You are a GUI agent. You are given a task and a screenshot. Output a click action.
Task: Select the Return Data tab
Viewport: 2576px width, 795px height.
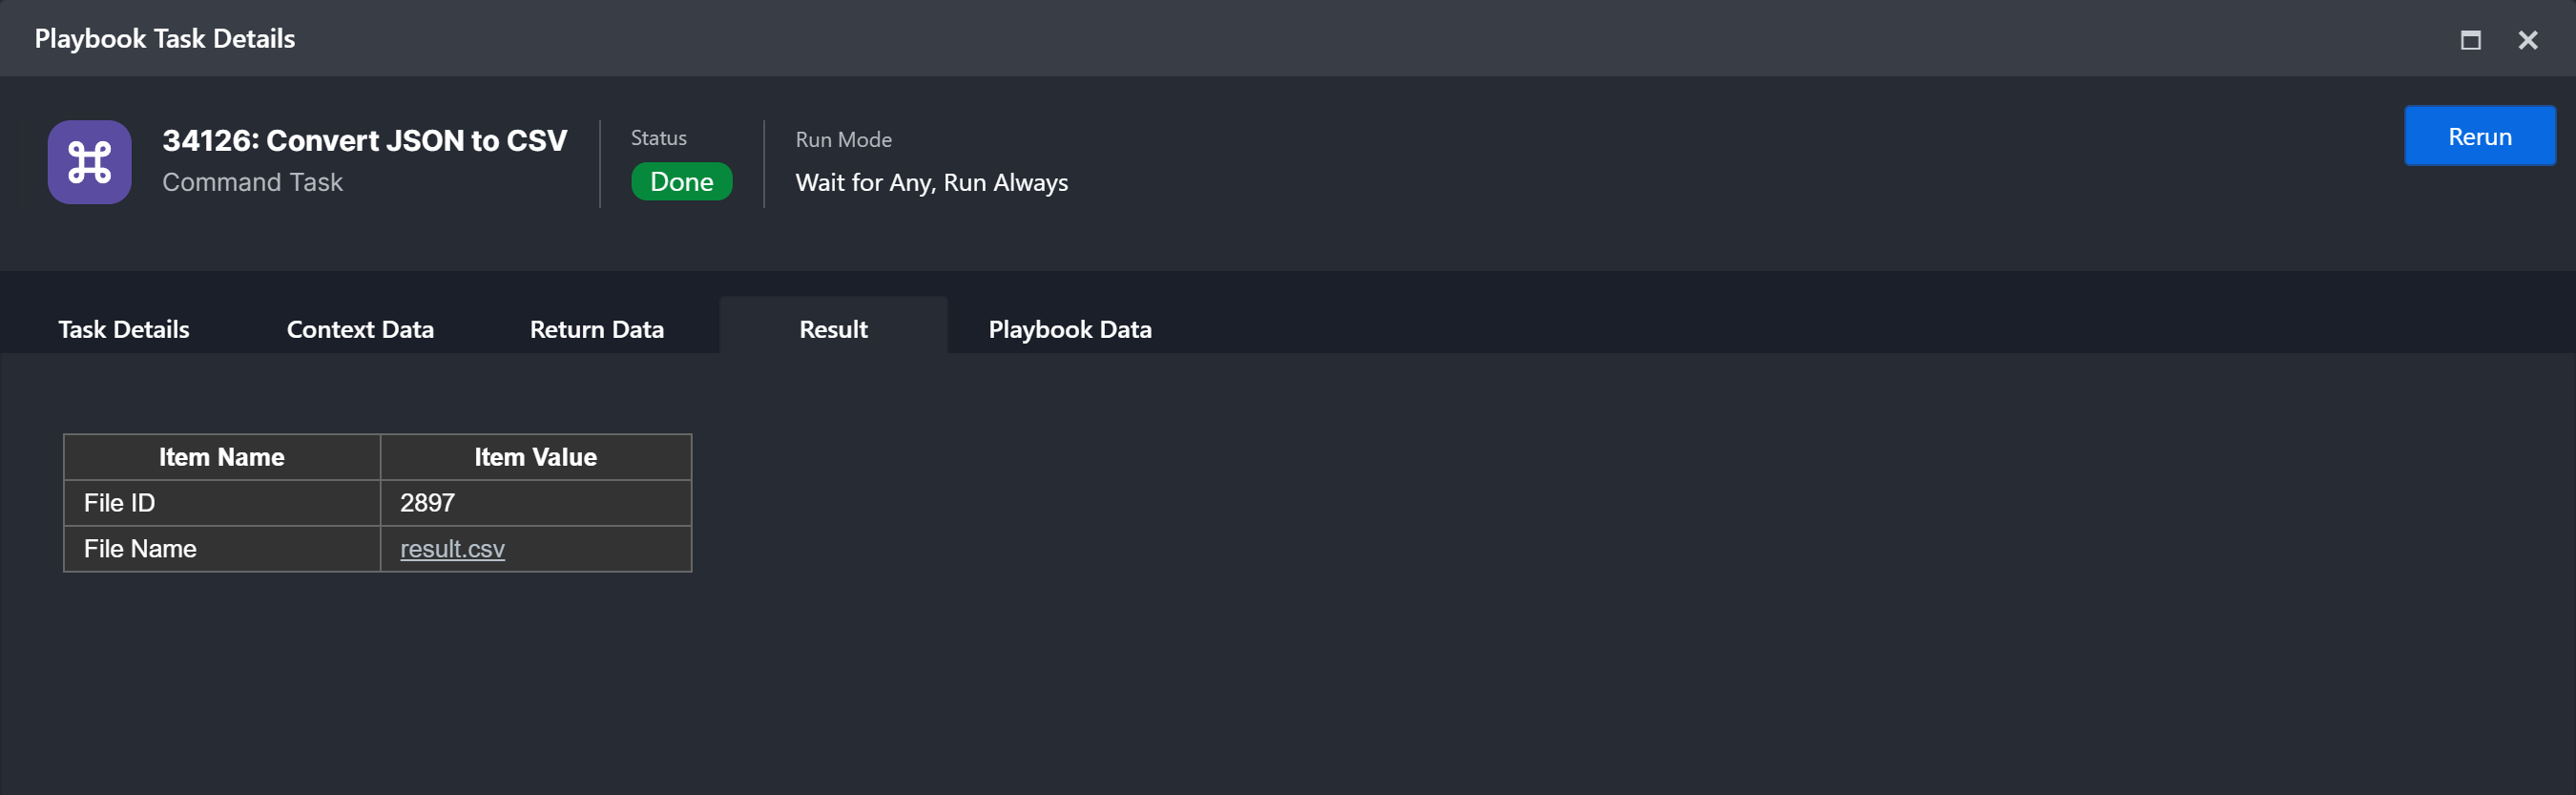pos(596,329)
